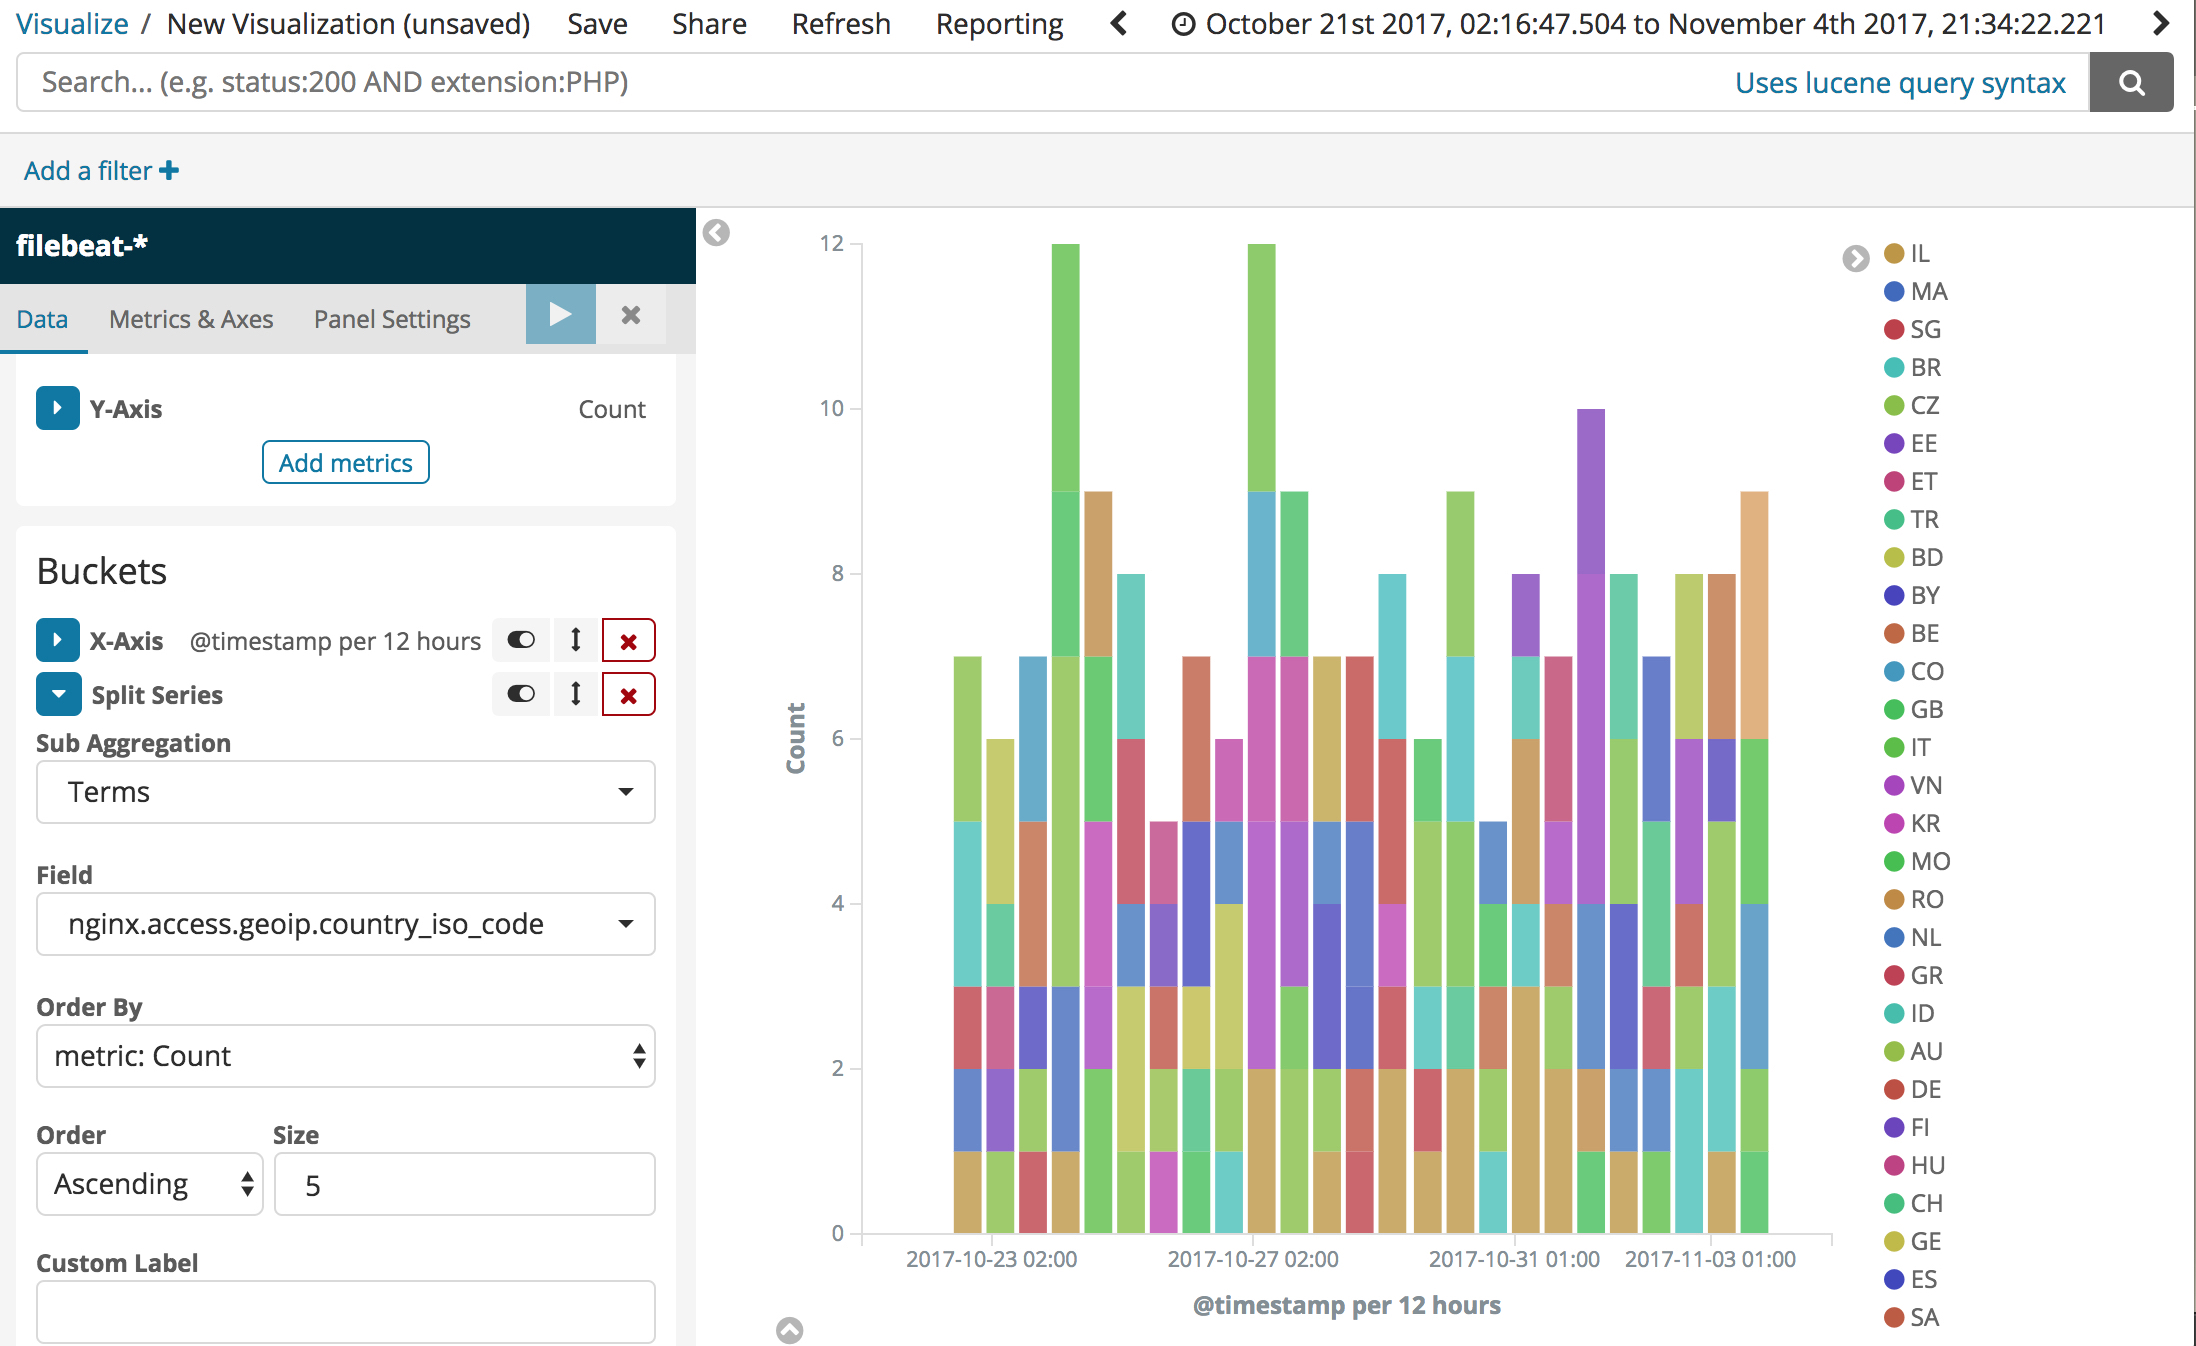Click the search magnifier button
Image resolution: width=2196 pixels, height=1346 pixels.
(2130, 83)
